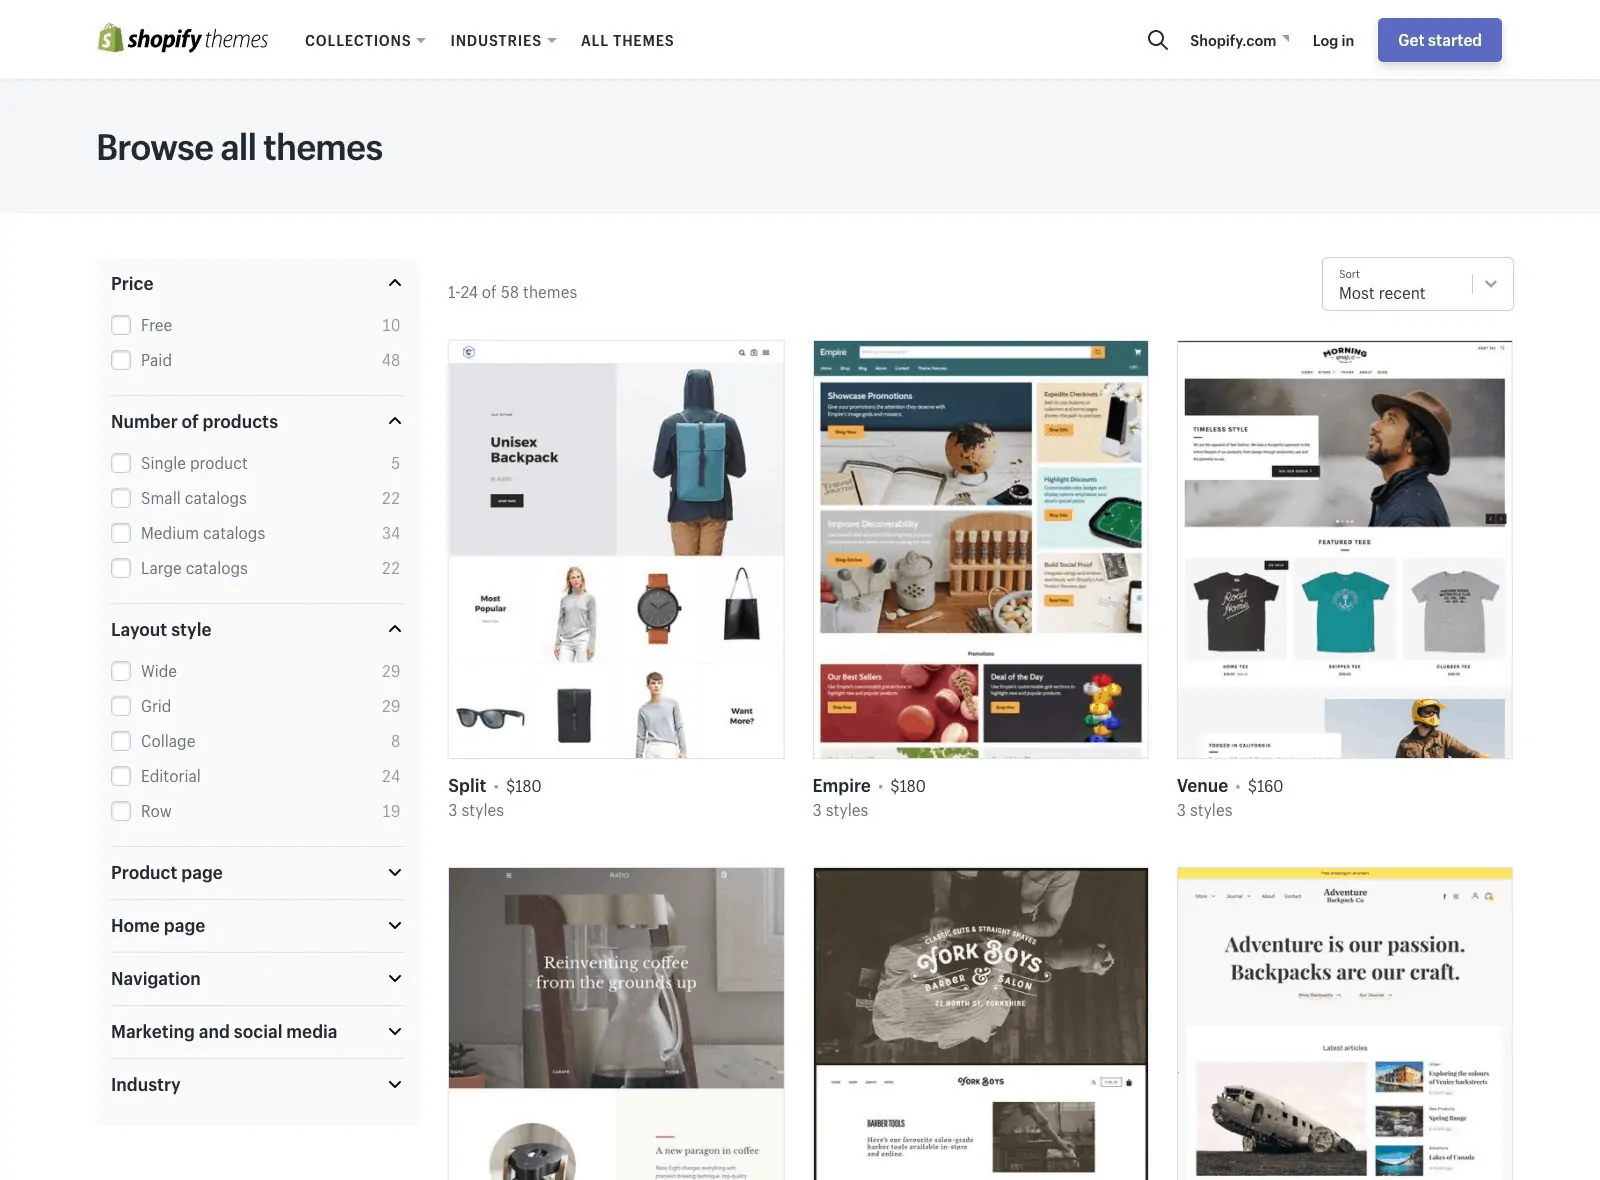Enable the Collage layout style filter

(x=121, y=741)
